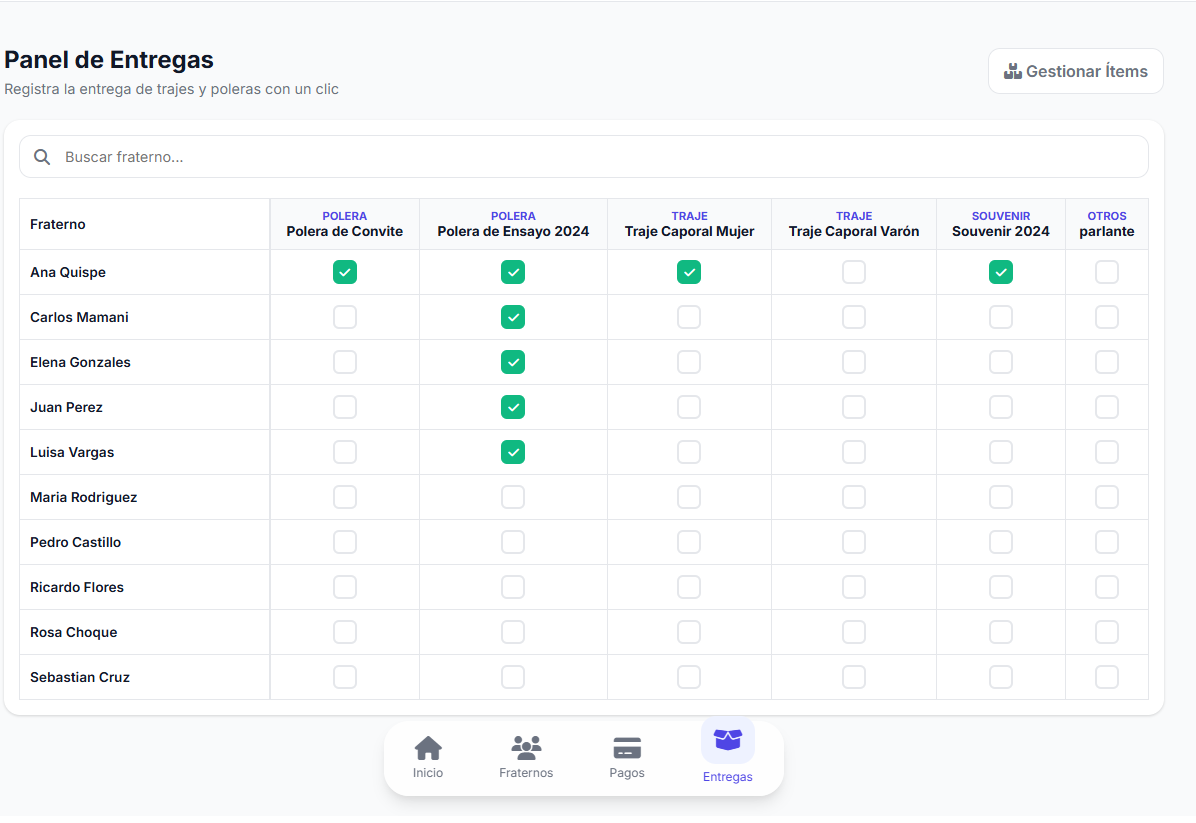Check parlante for Sebastian Cruz

1107,677
